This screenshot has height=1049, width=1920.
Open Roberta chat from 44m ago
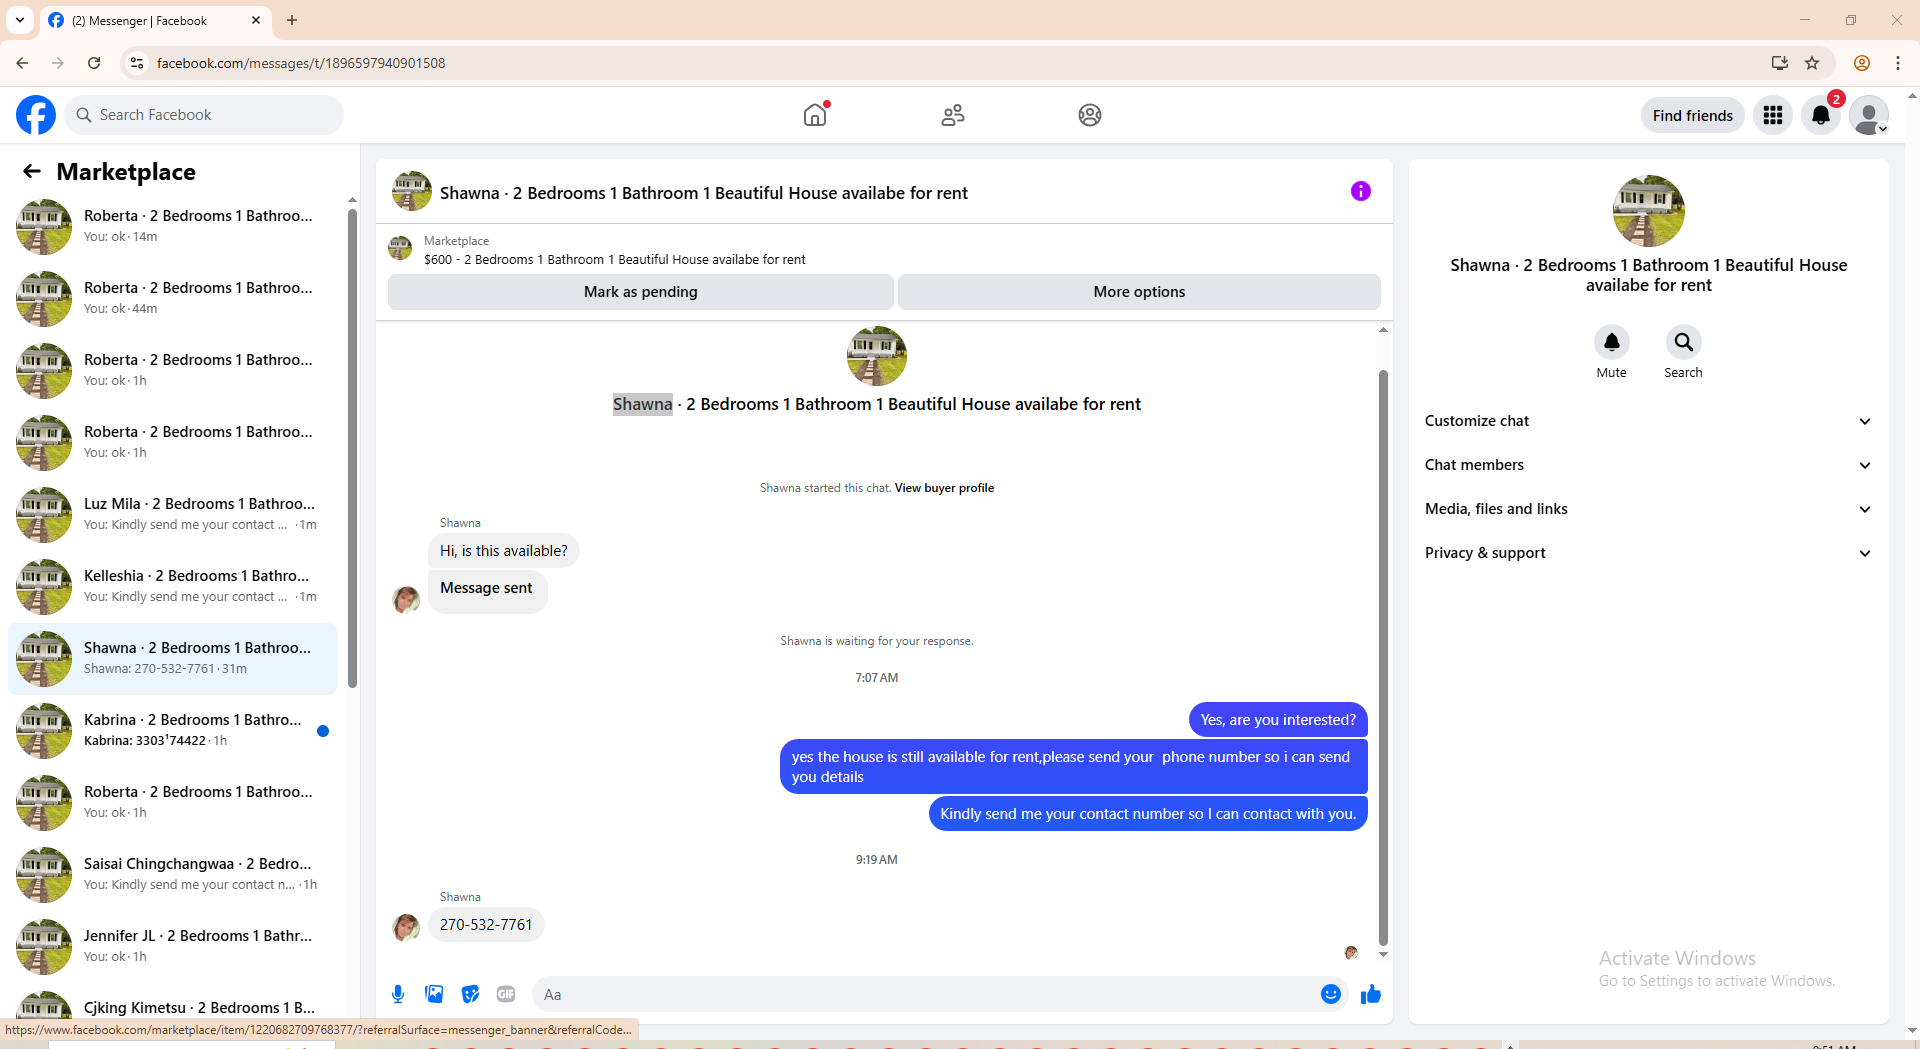click(172, 298)
